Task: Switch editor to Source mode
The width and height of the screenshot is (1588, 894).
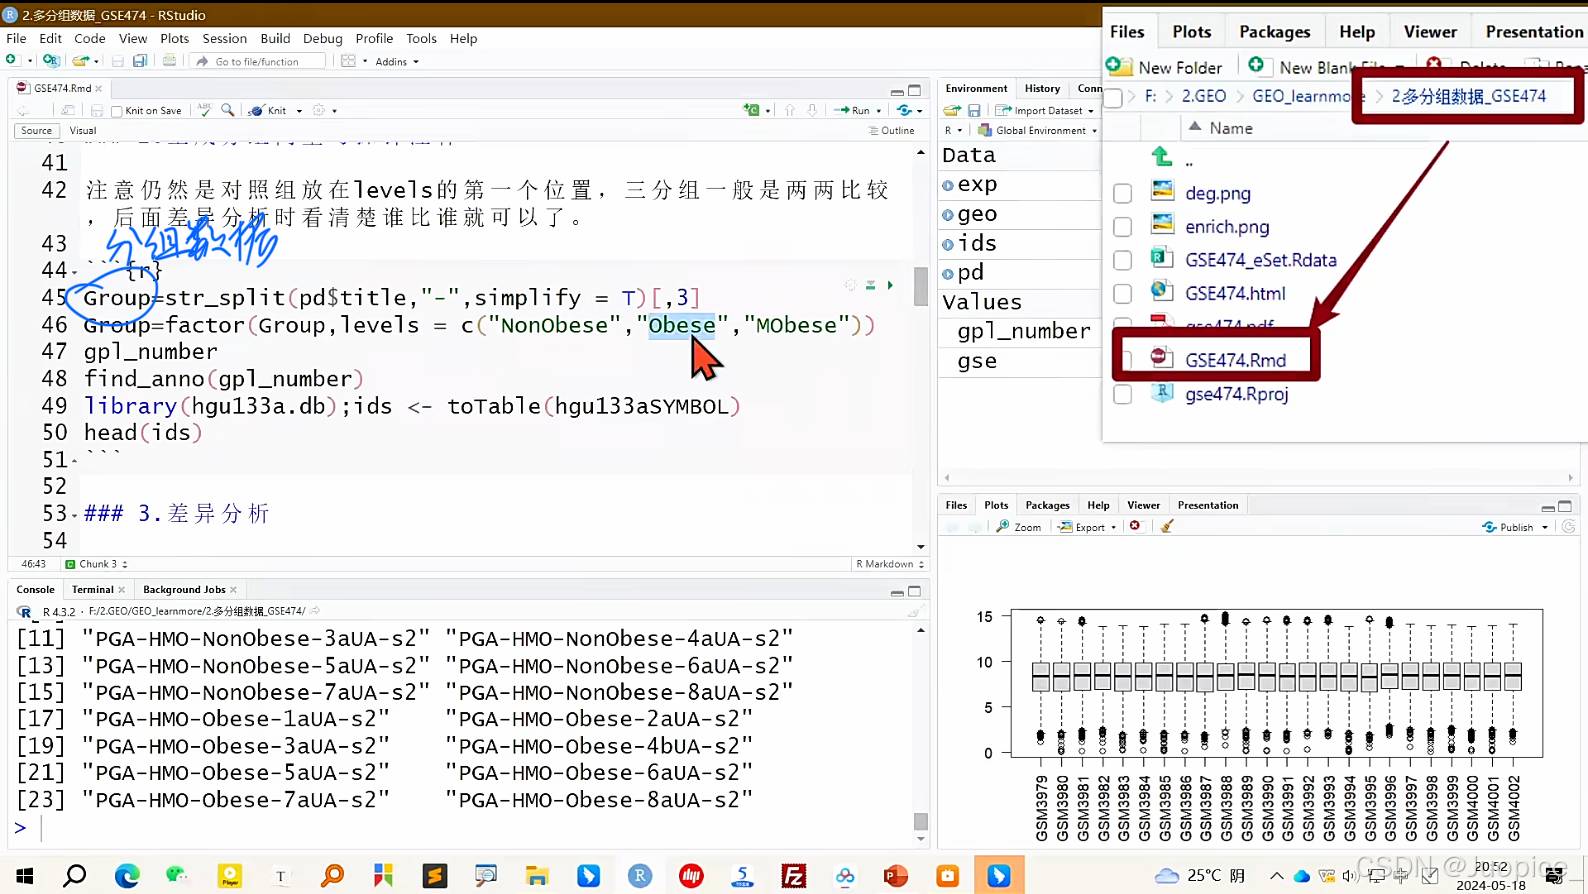Action: [x=36, y=131]
